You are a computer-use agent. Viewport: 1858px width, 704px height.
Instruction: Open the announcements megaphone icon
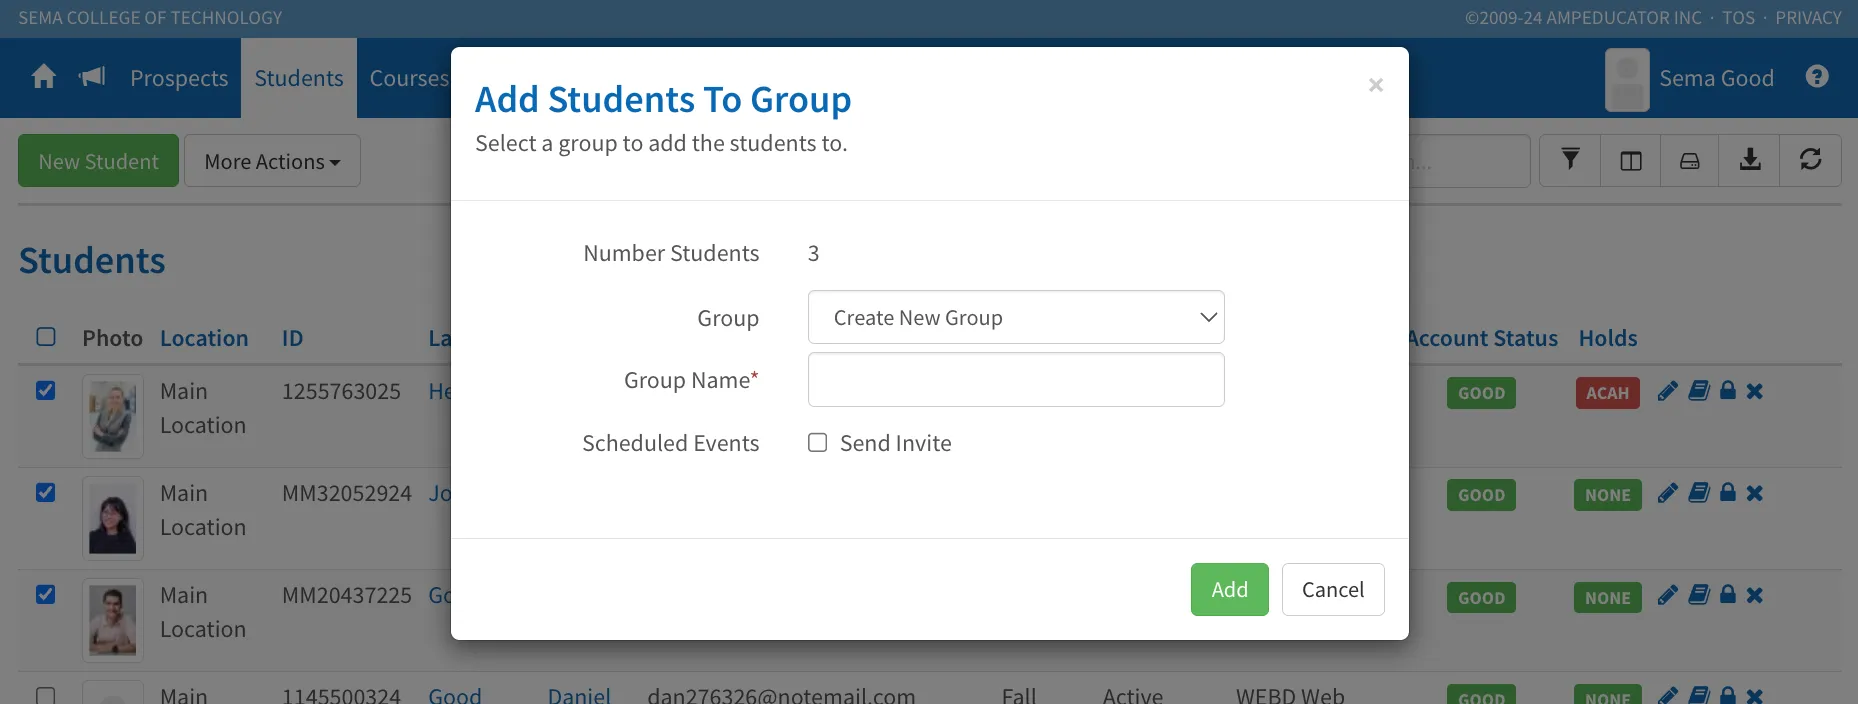pos(92,77)
